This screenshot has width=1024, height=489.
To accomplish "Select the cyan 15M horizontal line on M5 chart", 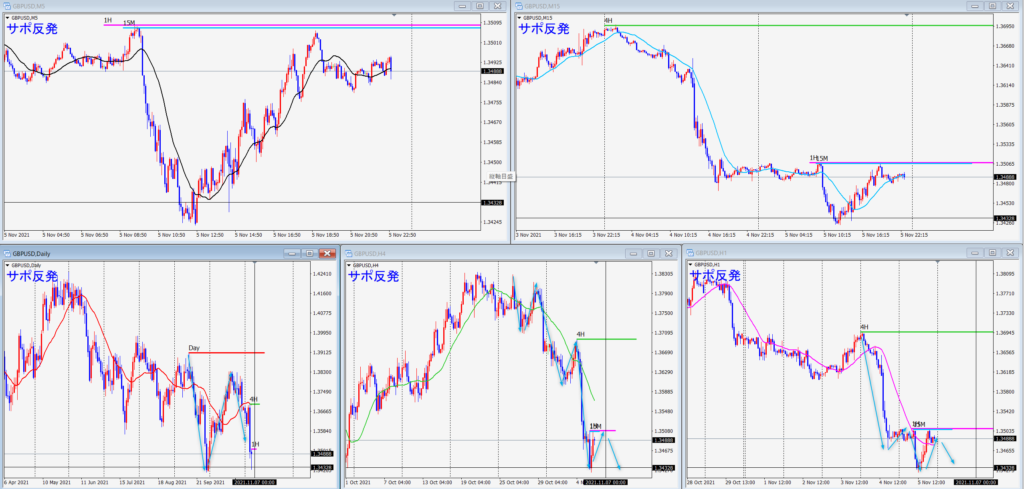I will (302, 28).
